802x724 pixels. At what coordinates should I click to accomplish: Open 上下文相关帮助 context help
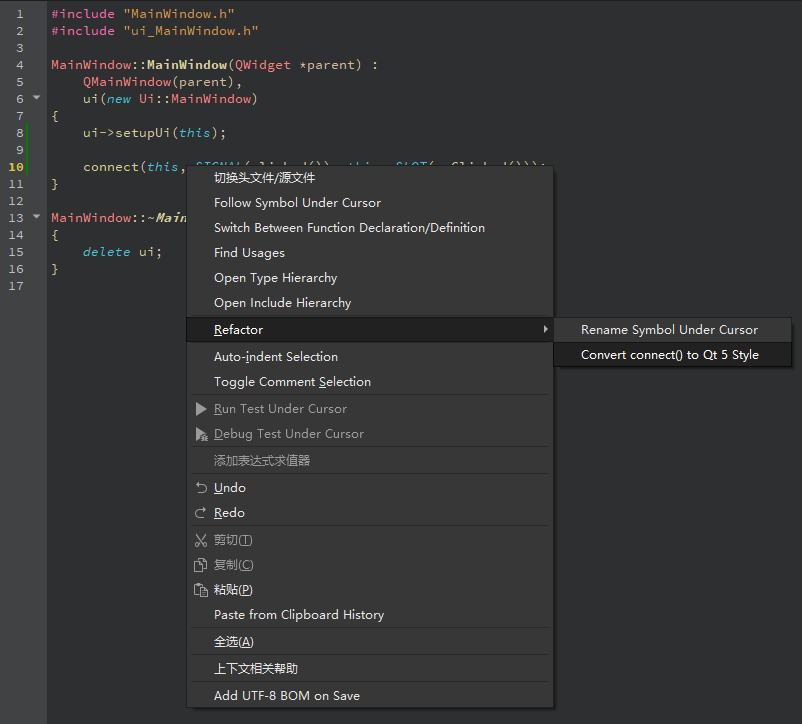[370, 669]
